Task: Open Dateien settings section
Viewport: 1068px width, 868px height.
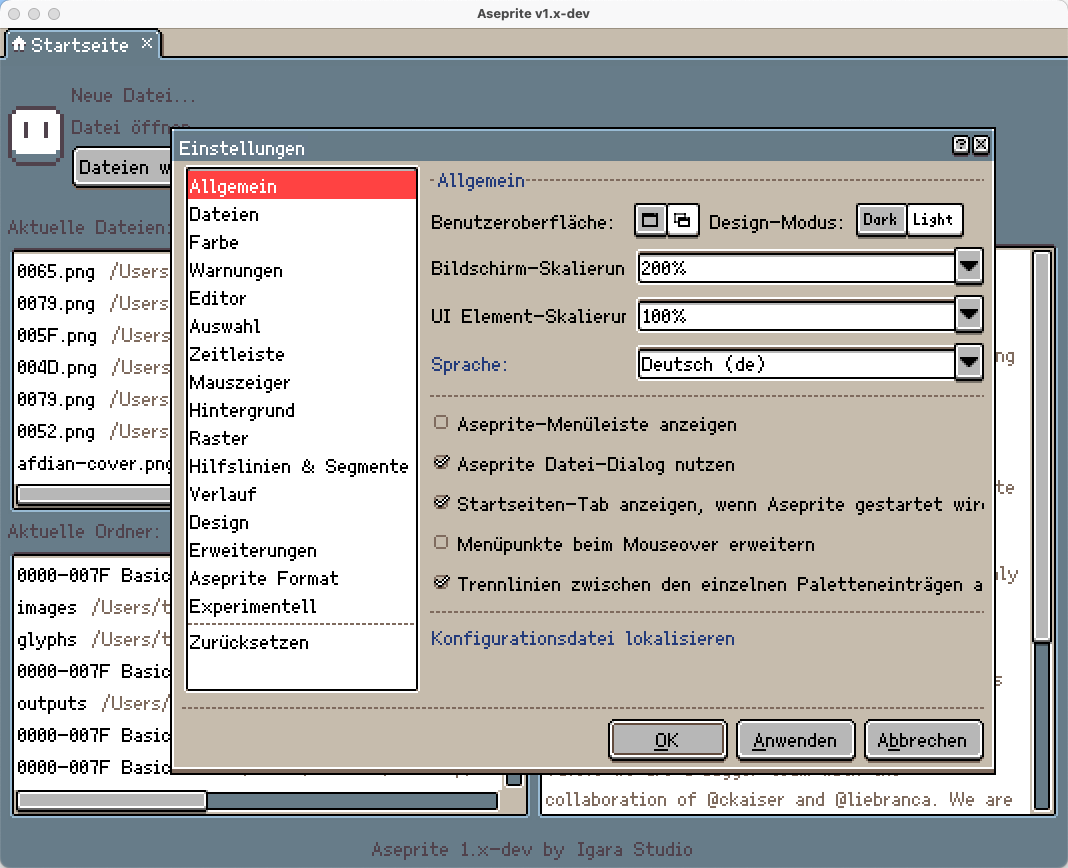Action: [302, 214]
